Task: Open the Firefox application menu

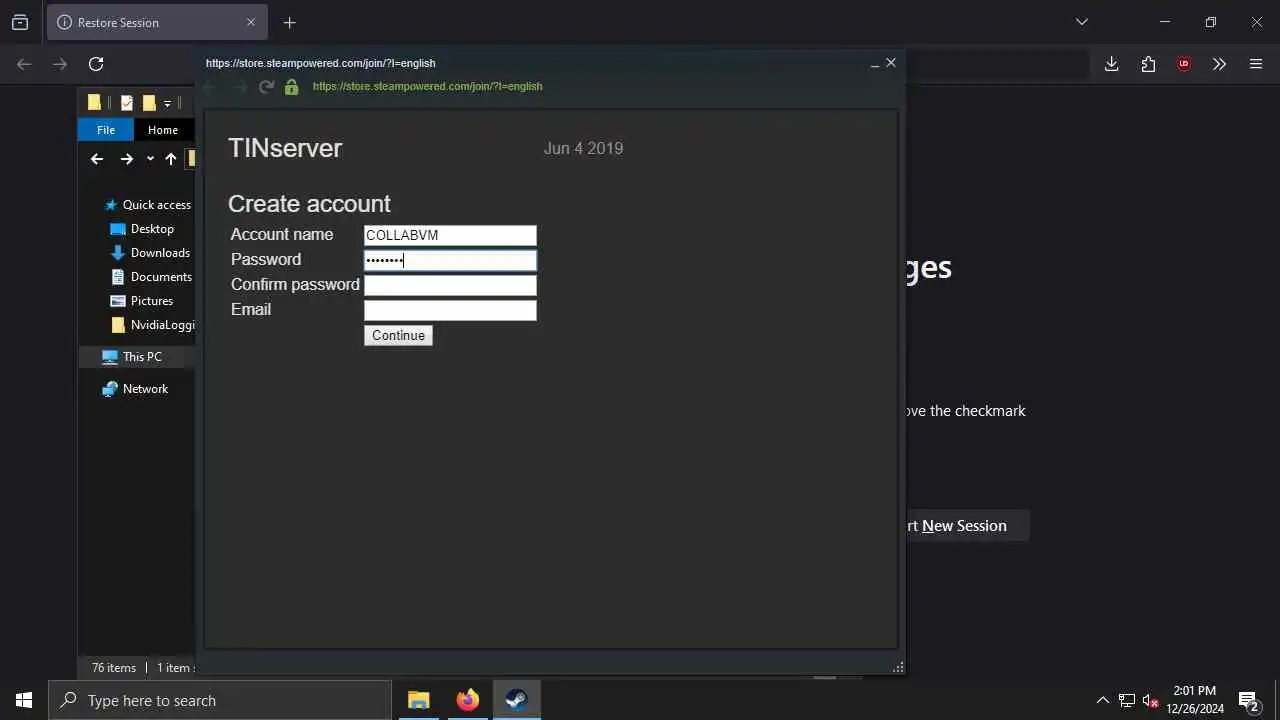Action: [1256, 64]
